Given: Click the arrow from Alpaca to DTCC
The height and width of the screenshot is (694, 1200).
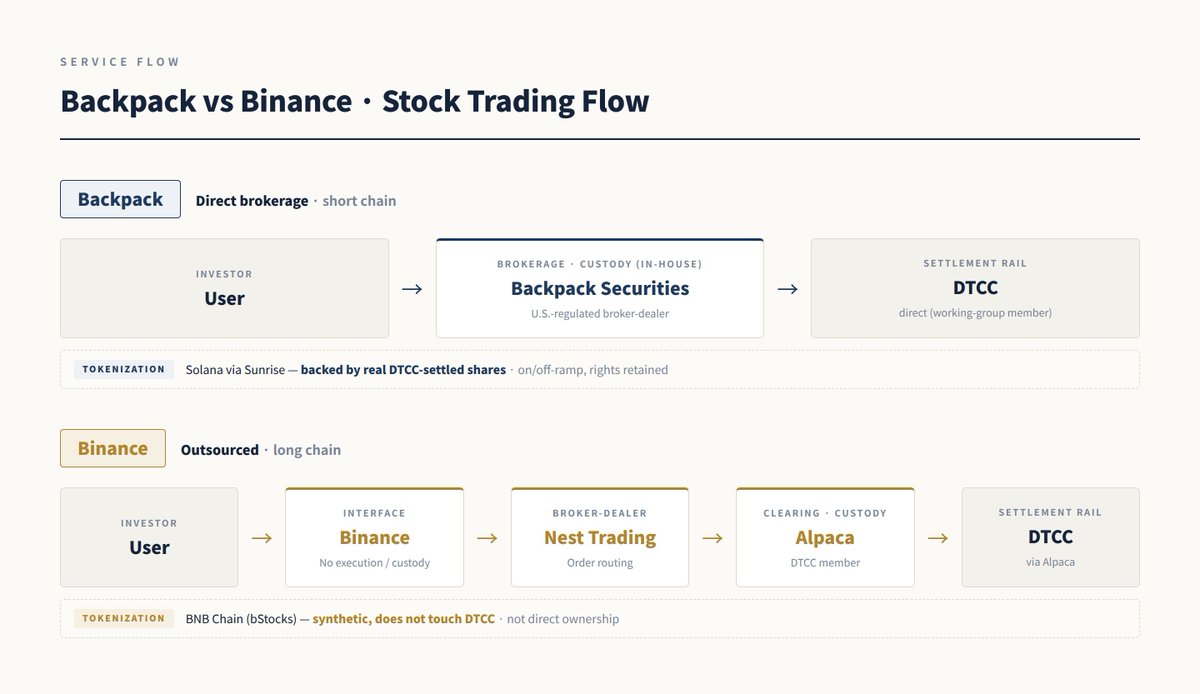Looking at the screenshot, I should (938, 538).
